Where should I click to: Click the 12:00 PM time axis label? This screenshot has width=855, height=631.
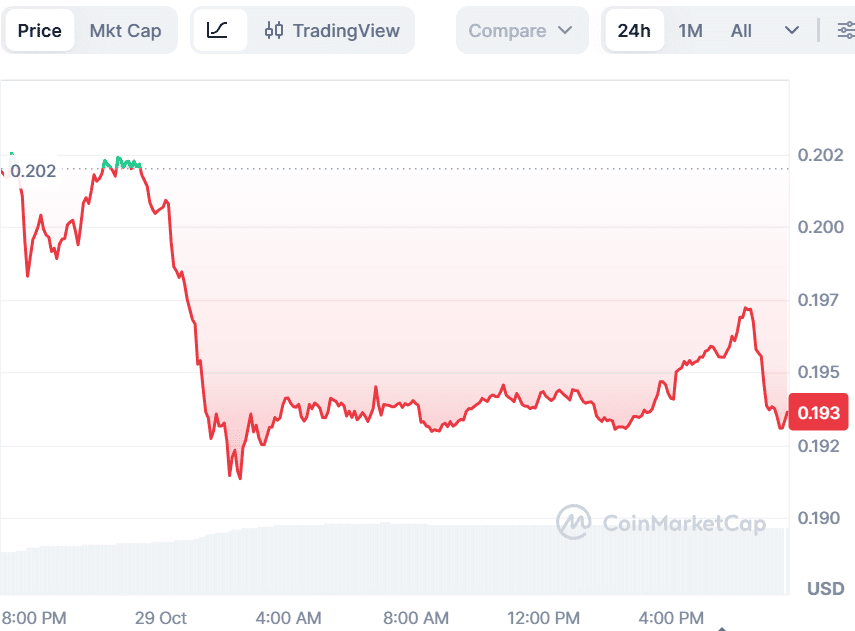[544, 618]
